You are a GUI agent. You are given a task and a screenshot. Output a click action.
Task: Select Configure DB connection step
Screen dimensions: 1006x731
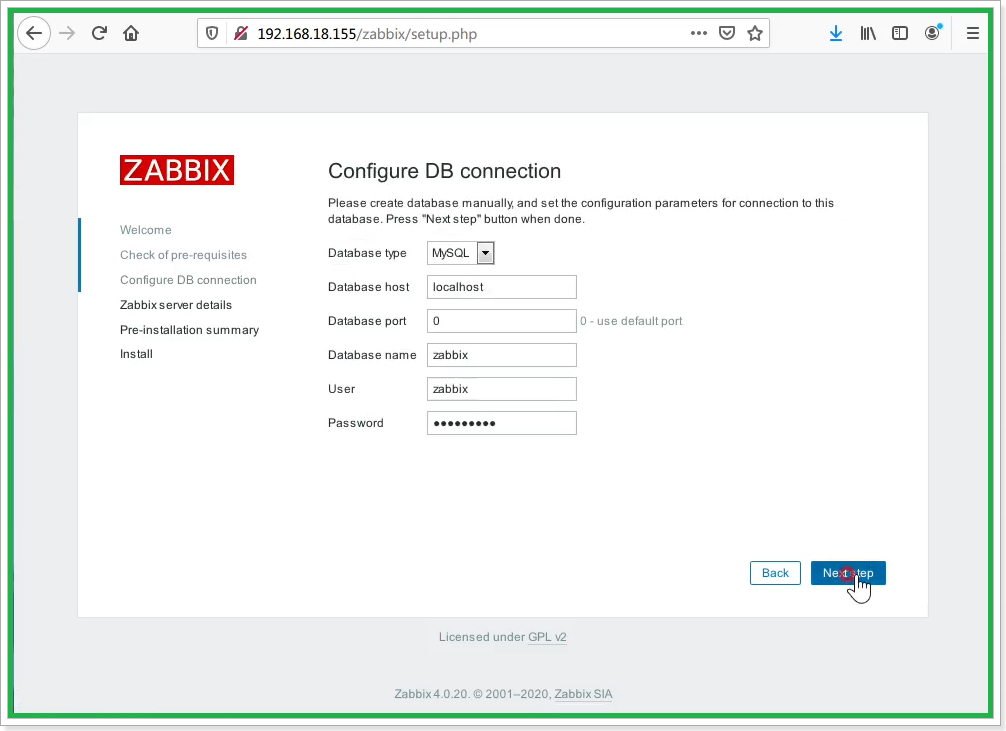188,280
